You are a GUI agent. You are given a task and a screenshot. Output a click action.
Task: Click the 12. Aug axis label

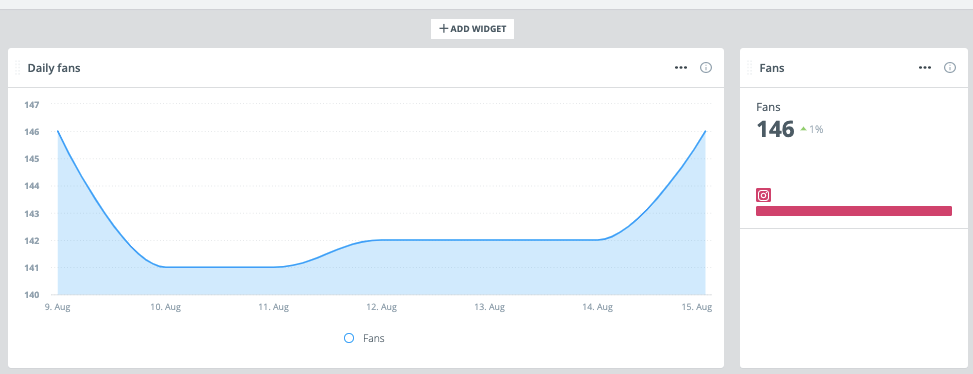click(382, 307)
